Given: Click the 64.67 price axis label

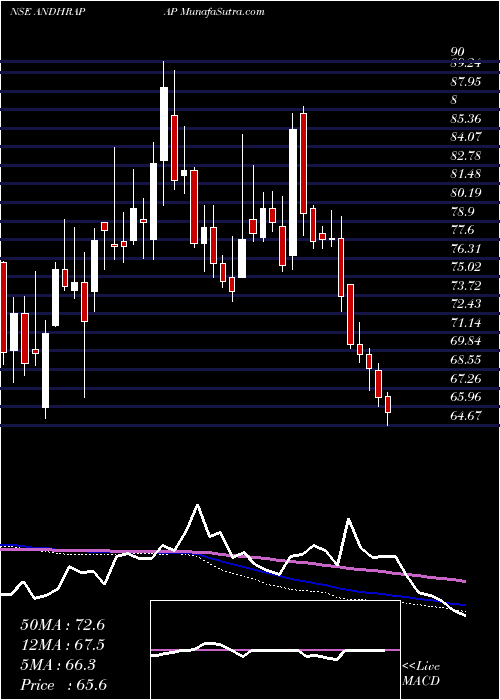Looking at the screenshot, I should tap(466, 416).
